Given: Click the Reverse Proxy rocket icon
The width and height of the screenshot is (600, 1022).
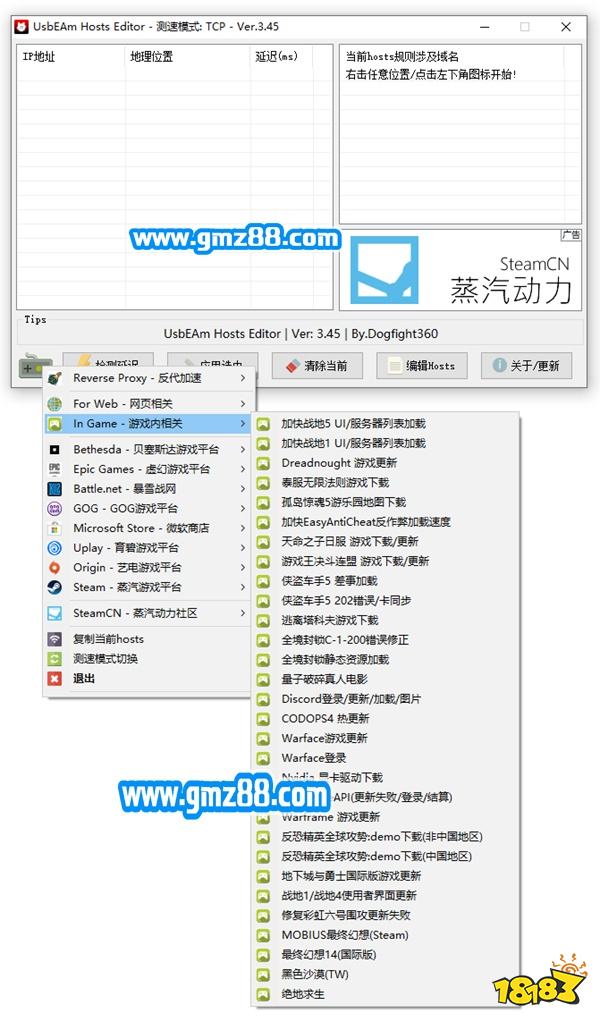Looking at the screenshot, I should coord(55,378).
